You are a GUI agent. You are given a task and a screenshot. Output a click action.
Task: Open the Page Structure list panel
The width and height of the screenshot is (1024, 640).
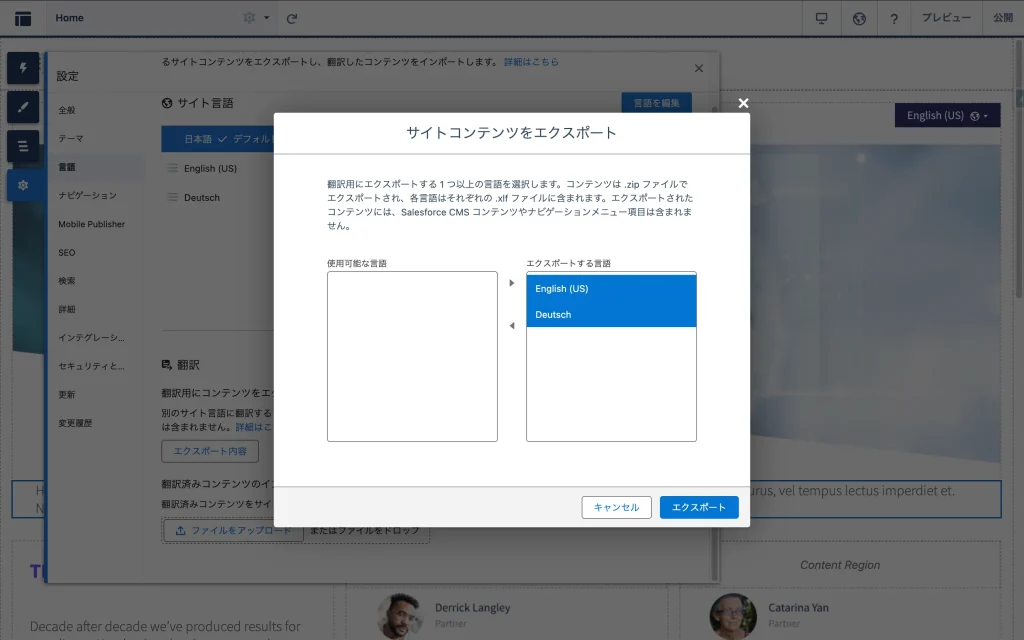(x=23, y=146)
